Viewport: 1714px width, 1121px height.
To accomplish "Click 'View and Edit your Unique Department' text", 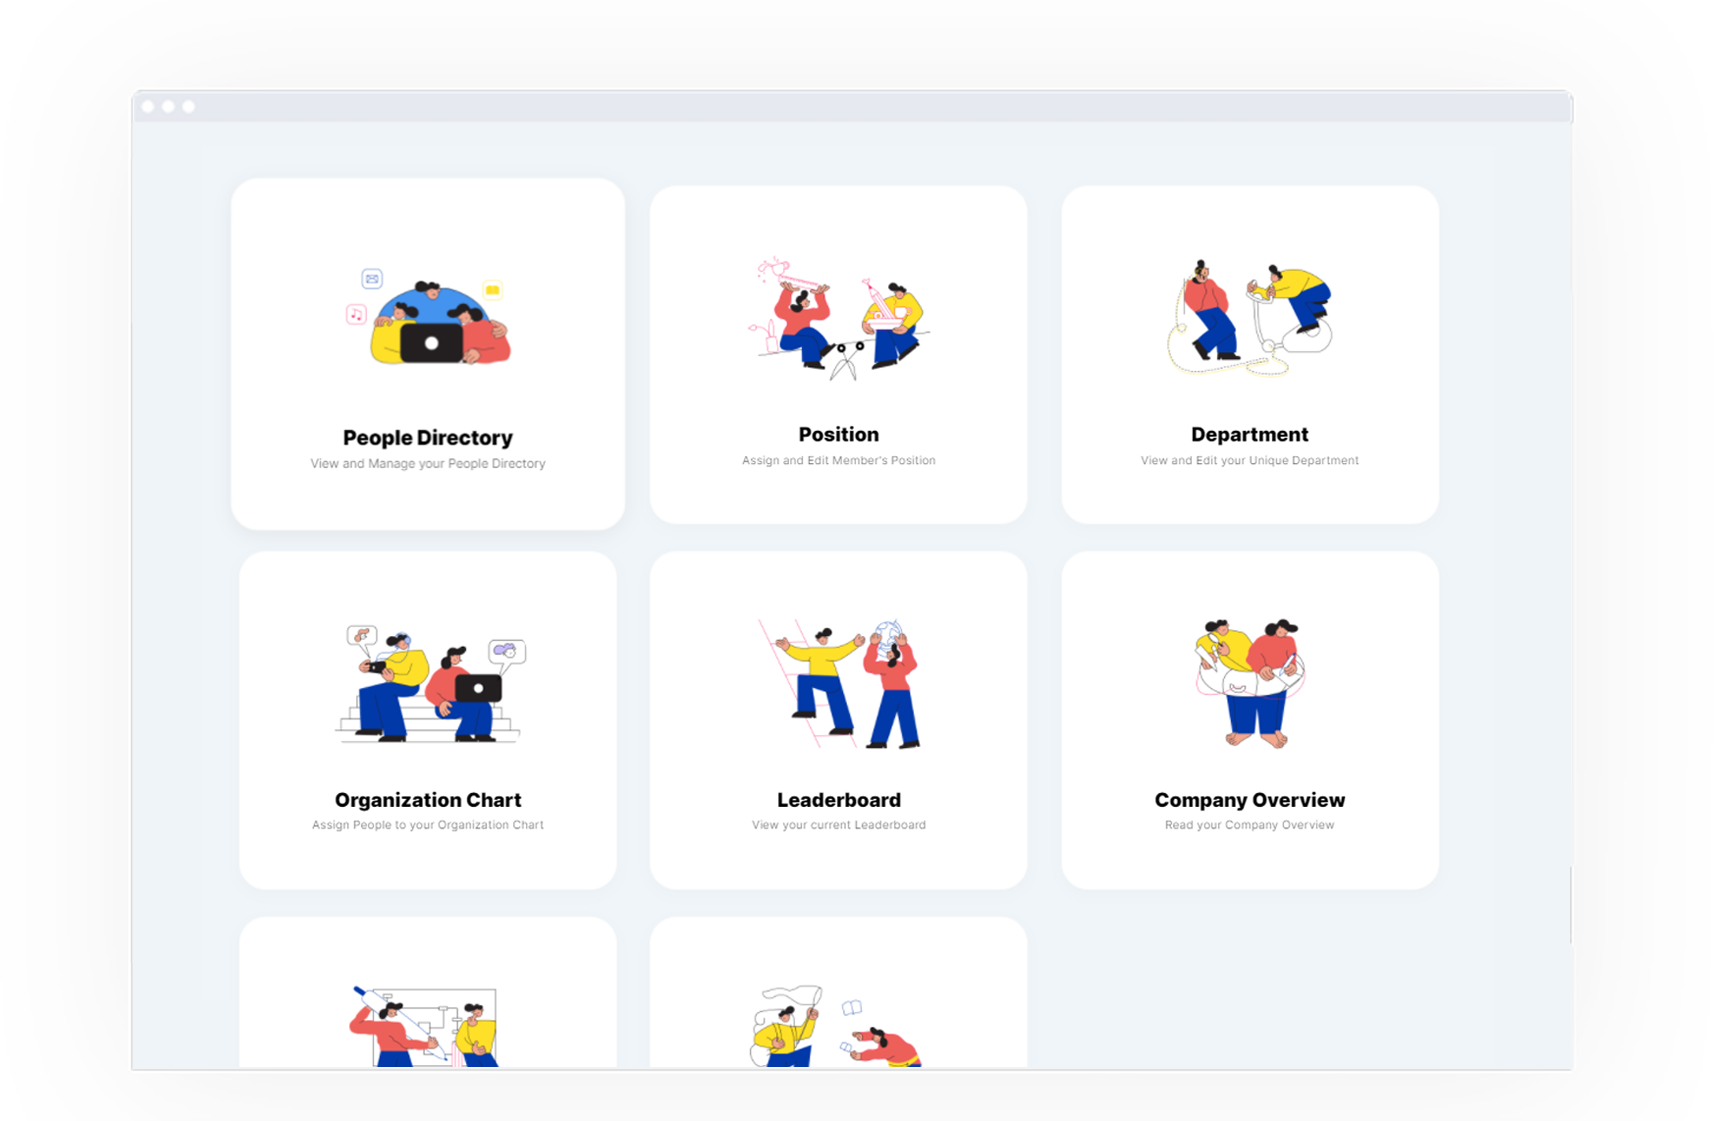I will click(x=1250, y=460).
